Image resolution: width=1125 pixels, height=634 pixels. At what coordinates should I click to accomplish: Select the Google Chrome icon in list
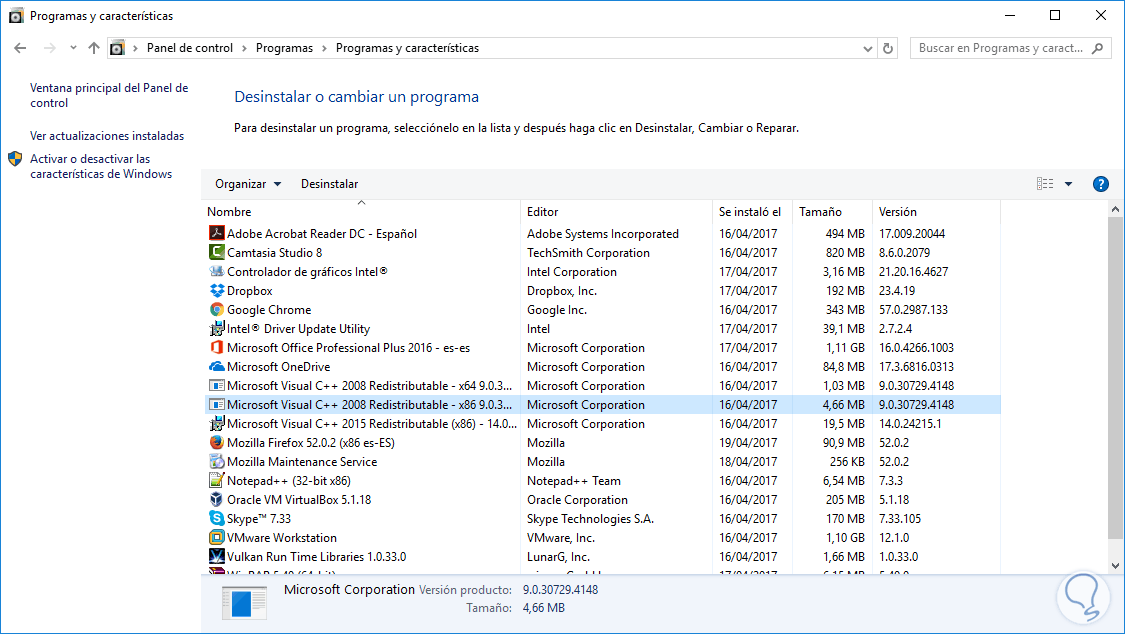click(x=217, y=310)
